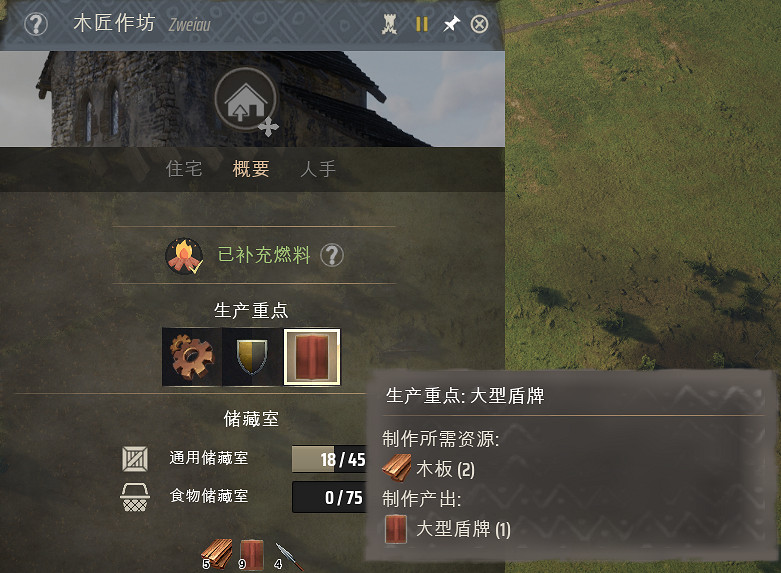Open the 人手 tab
781x573 pixels.
pyautogui.click(x=318, y=169)
